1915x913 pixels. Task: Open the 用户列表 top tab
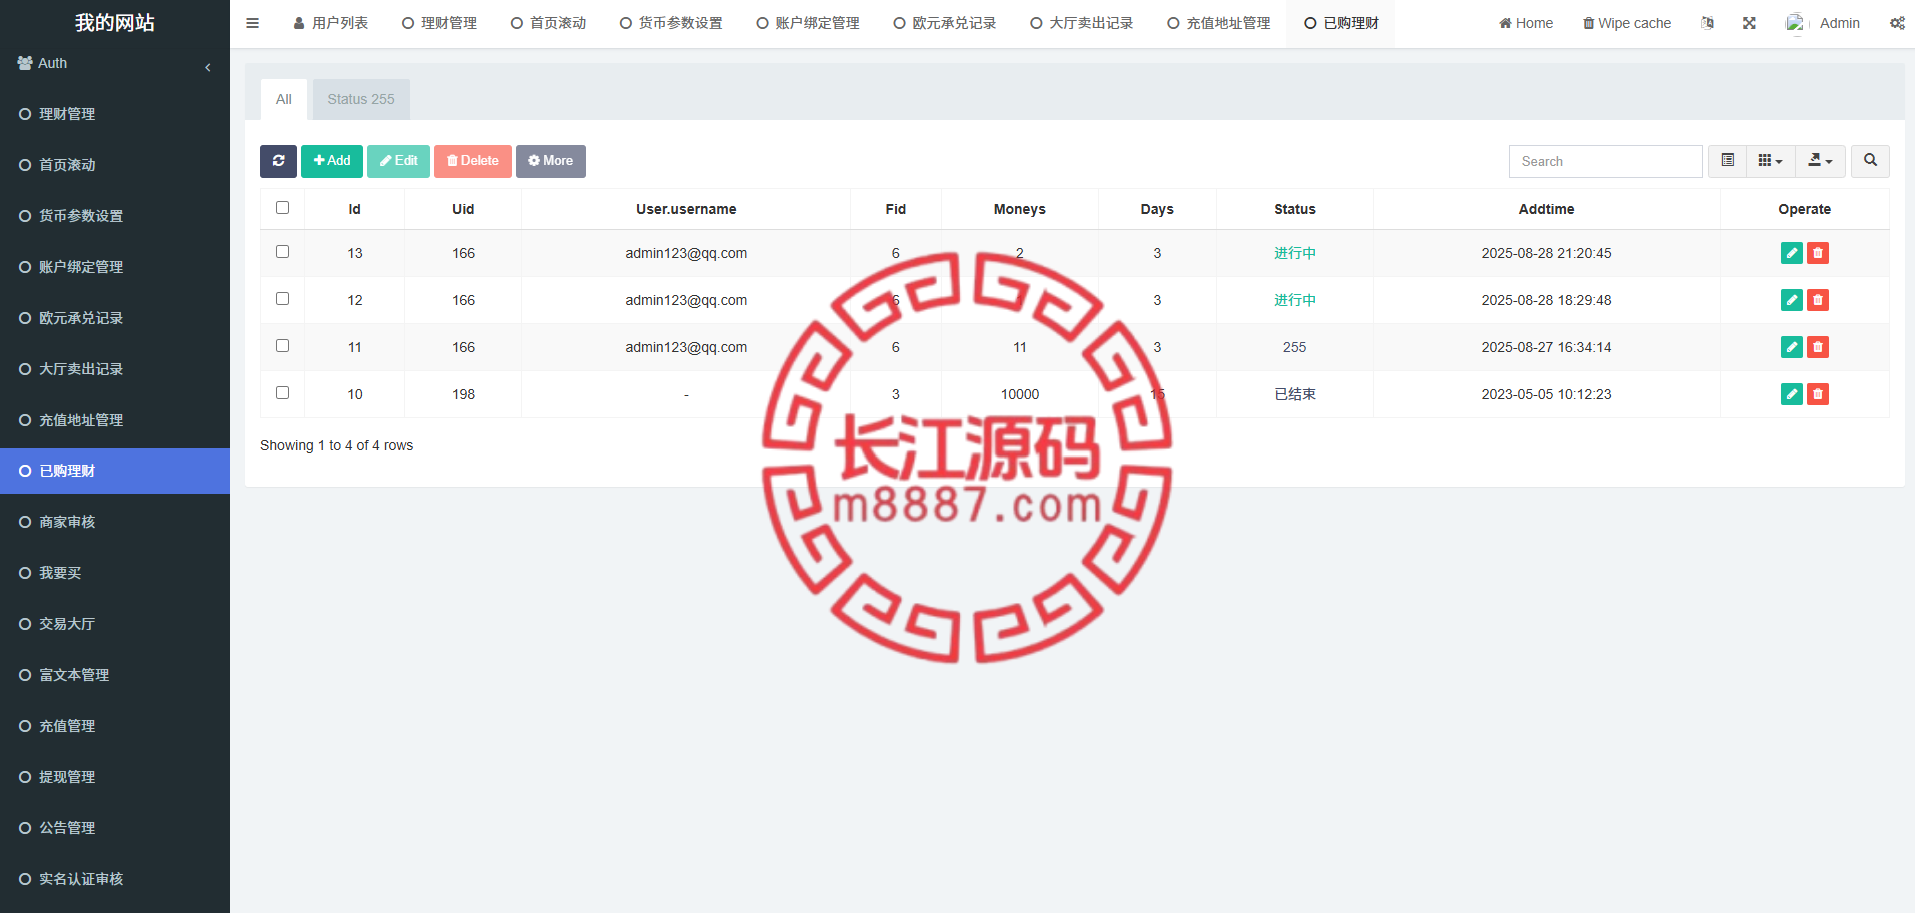point(331,23)
